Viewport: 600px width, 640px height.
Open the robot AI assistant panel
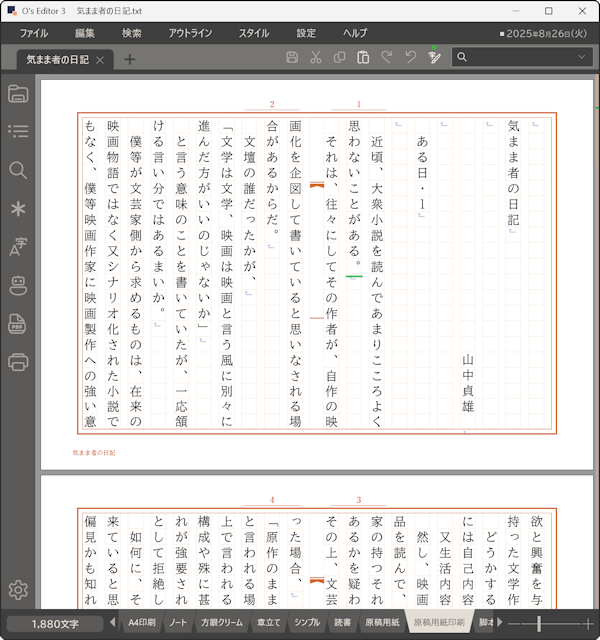click(x=18, y=286)
